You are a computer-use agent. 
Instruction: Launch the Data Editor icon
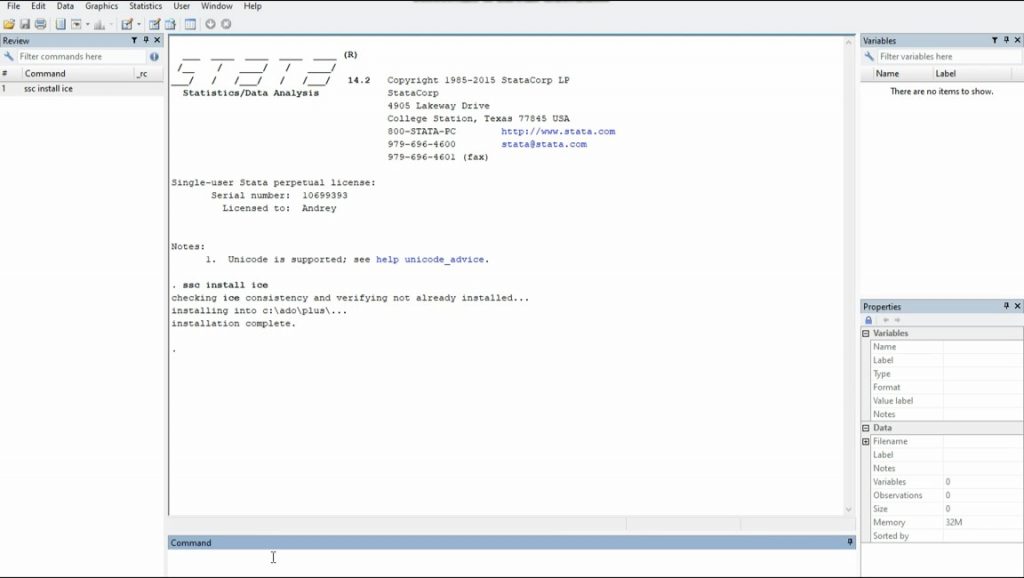[154, 22]
